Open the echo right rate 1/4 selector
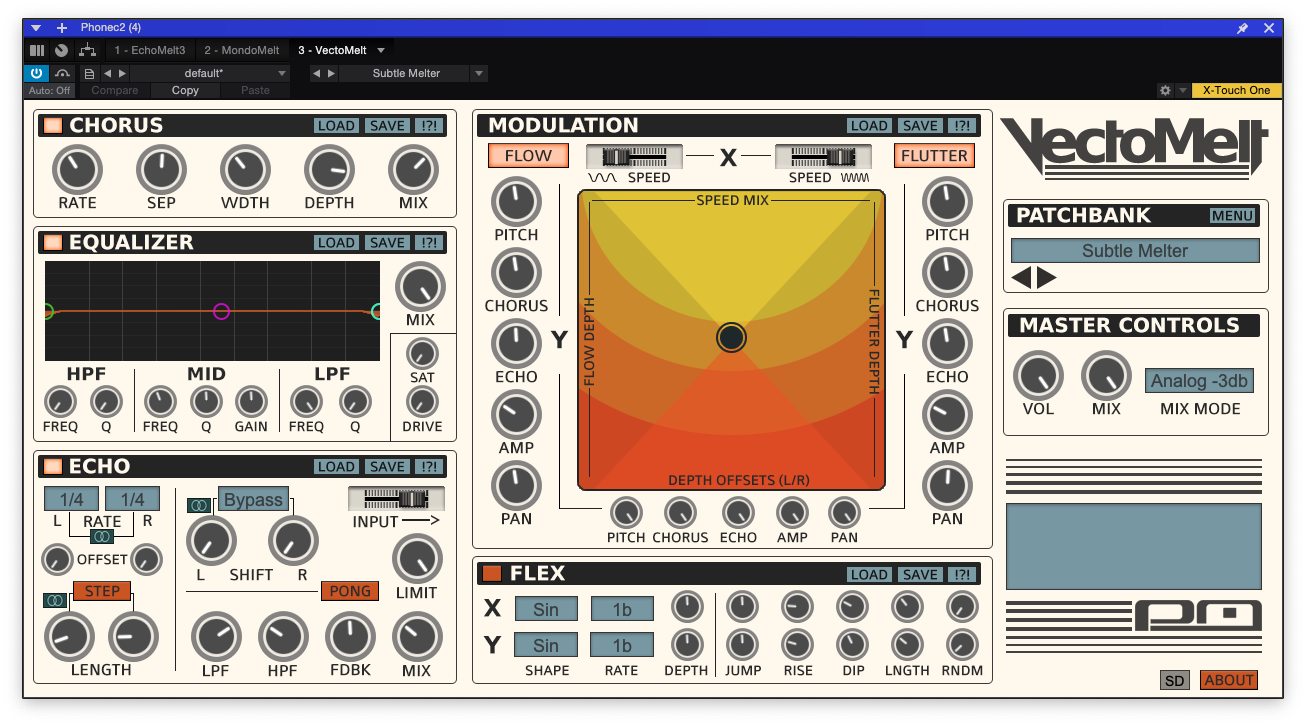The width and height of the screenshot is (1306, 725). 132,499
